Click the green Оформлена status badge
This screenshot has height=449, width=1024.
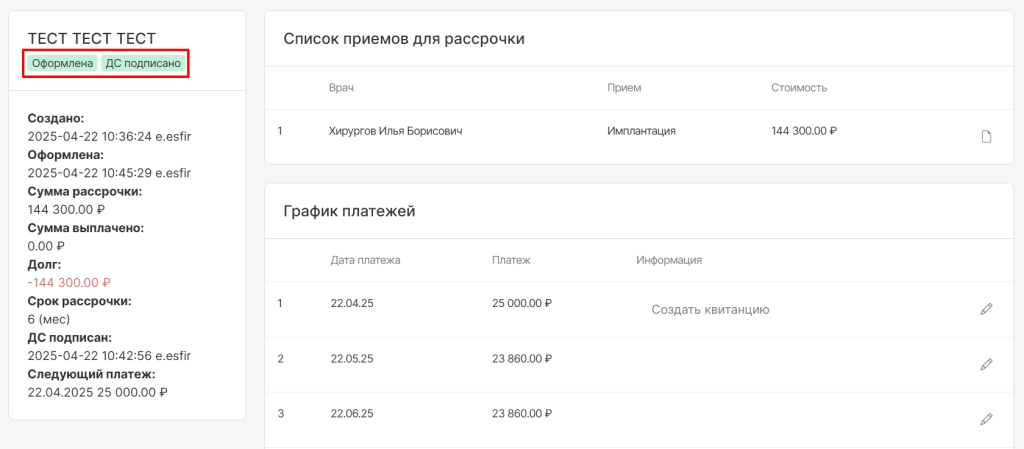(x=62, y=63)
